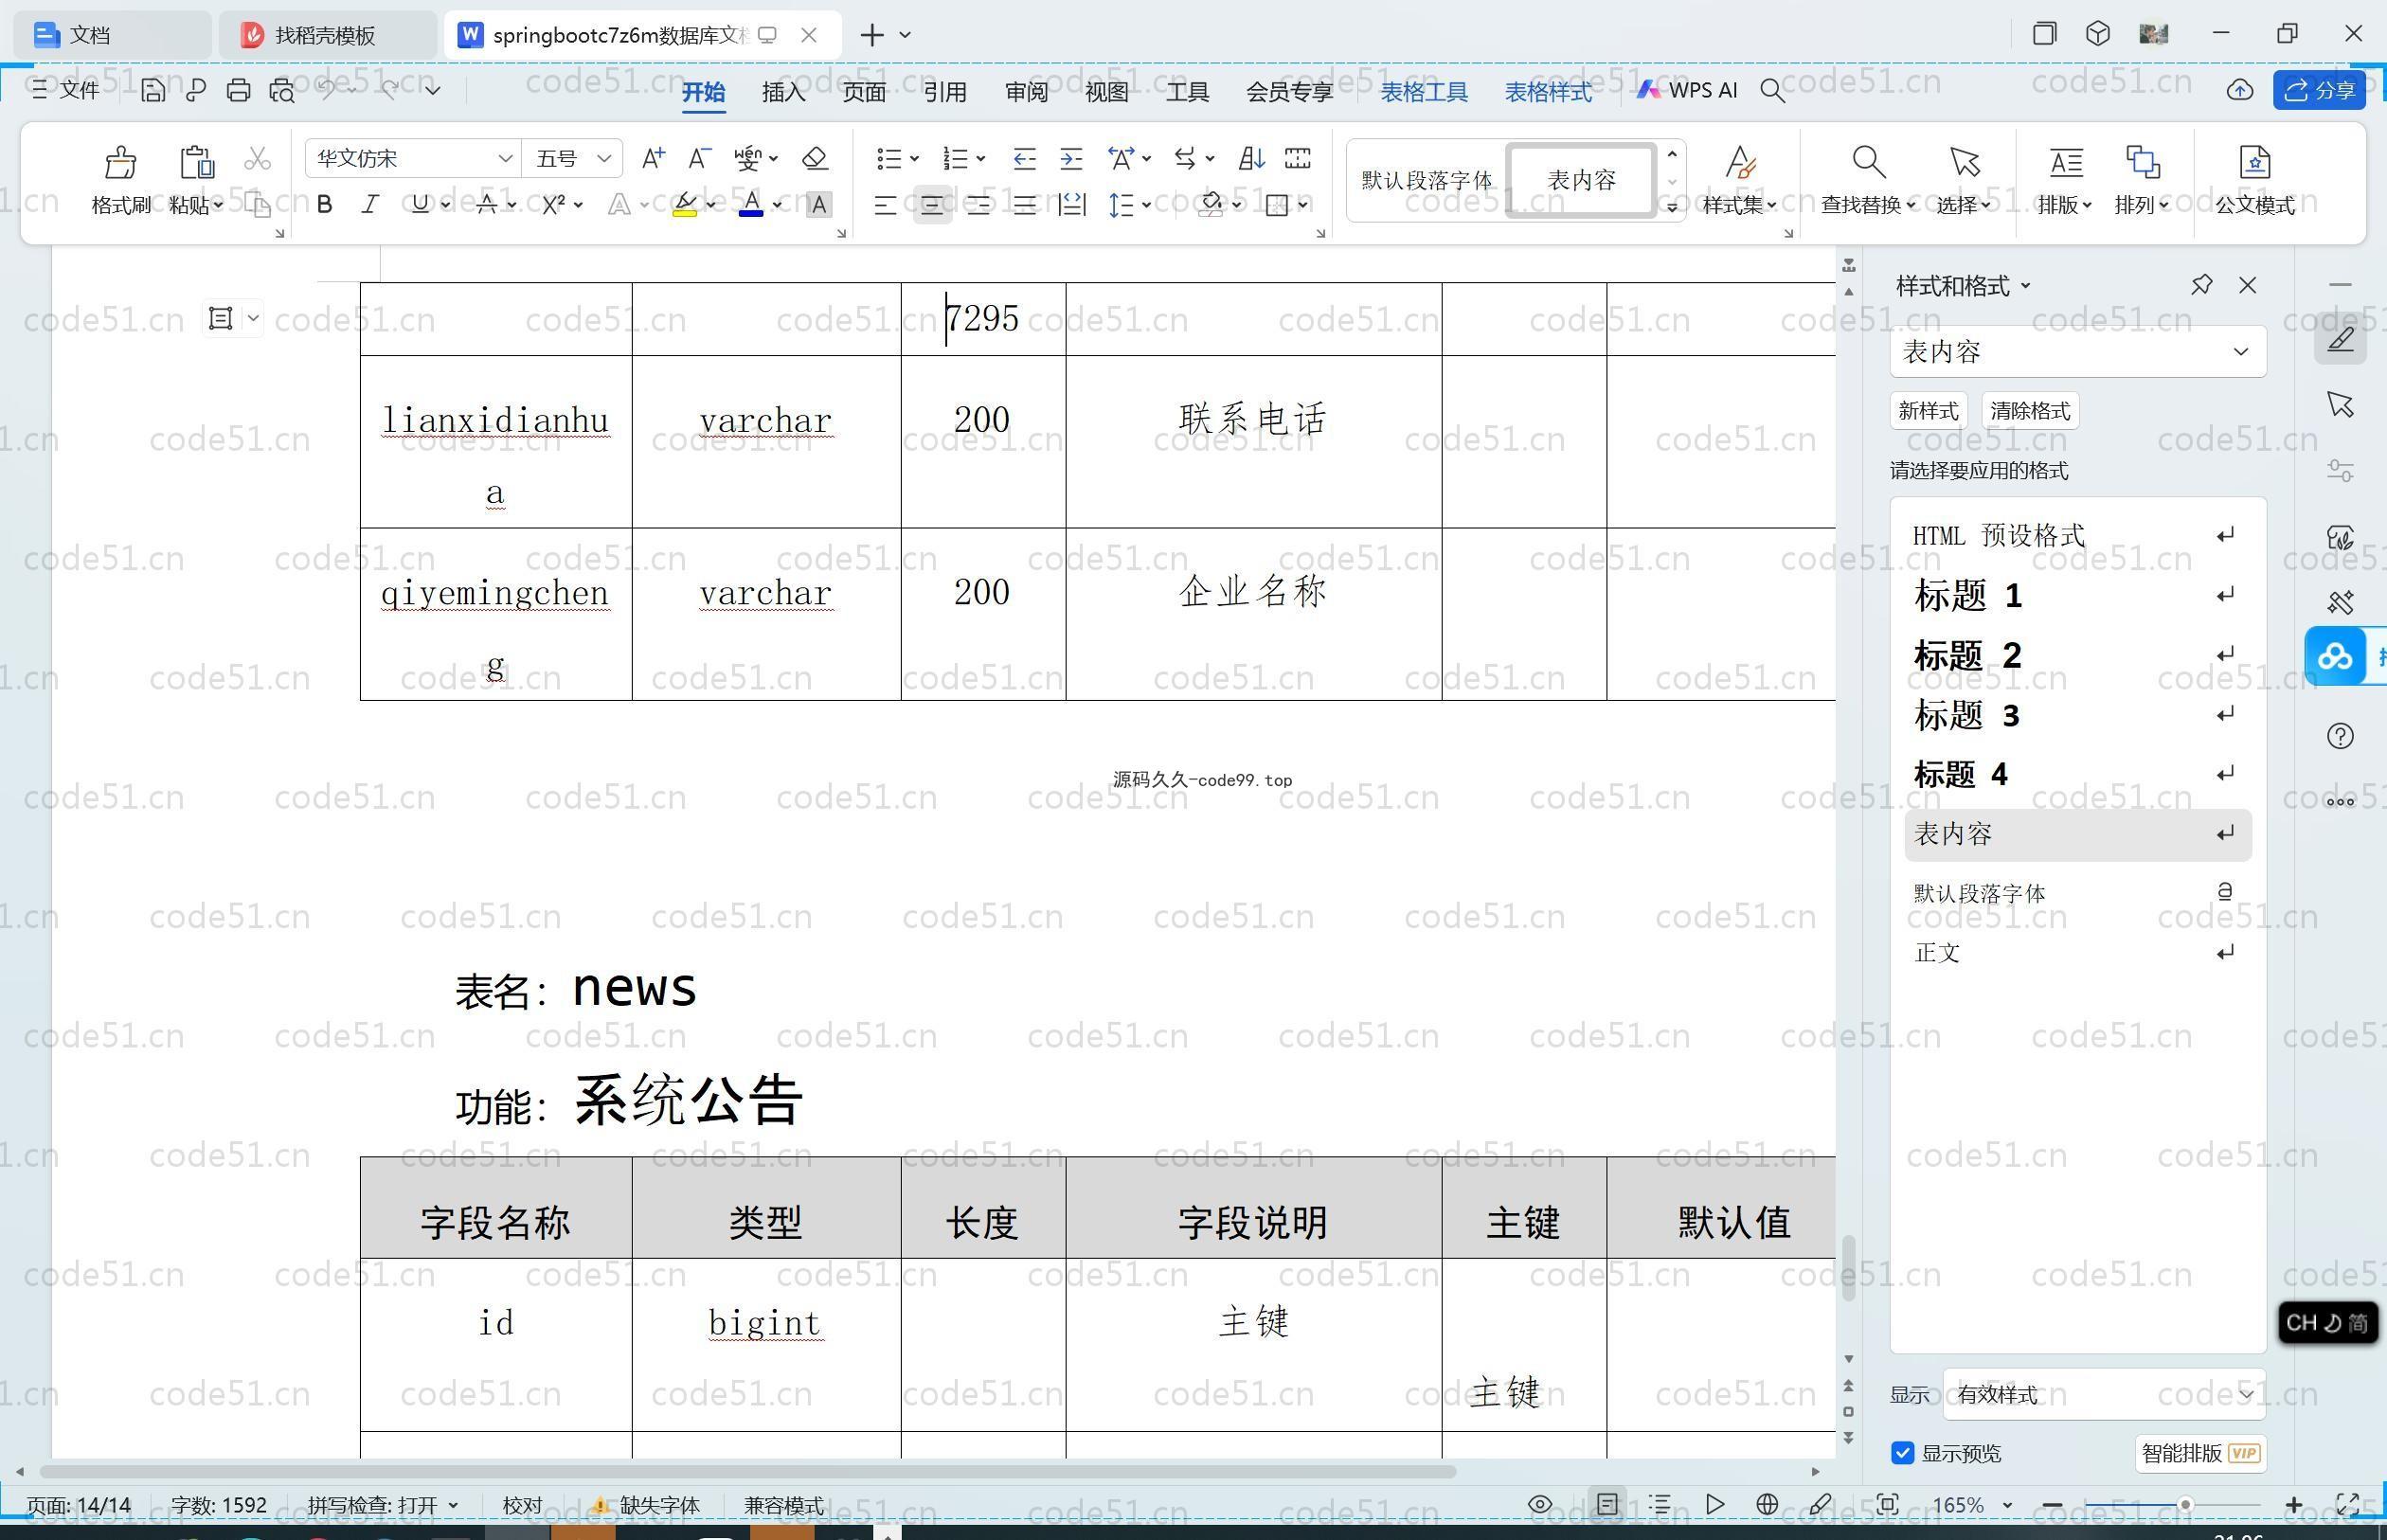The width and height of the screenshot is (2387, 1540).
Task: Click the Sort icon in paragraph group
Action: pyautogui.click(x=1251, y=158)
